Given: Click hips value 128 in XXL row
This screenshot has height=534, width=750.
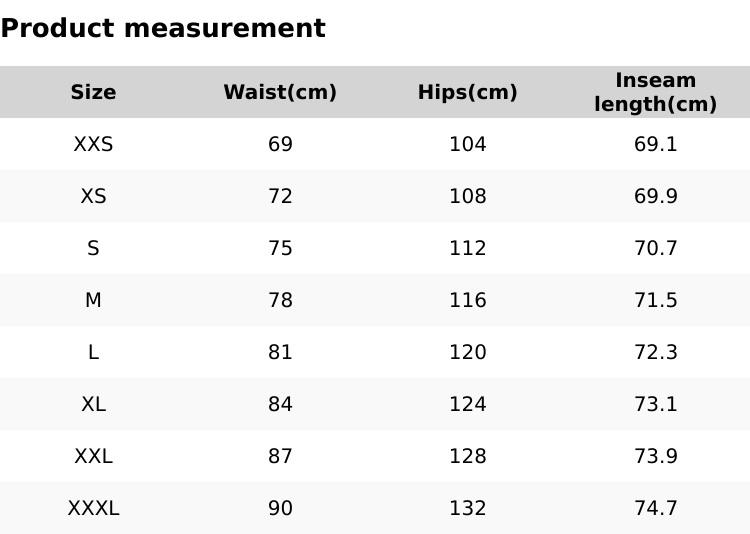Looking at the screenshot, I should coord(467,457).
